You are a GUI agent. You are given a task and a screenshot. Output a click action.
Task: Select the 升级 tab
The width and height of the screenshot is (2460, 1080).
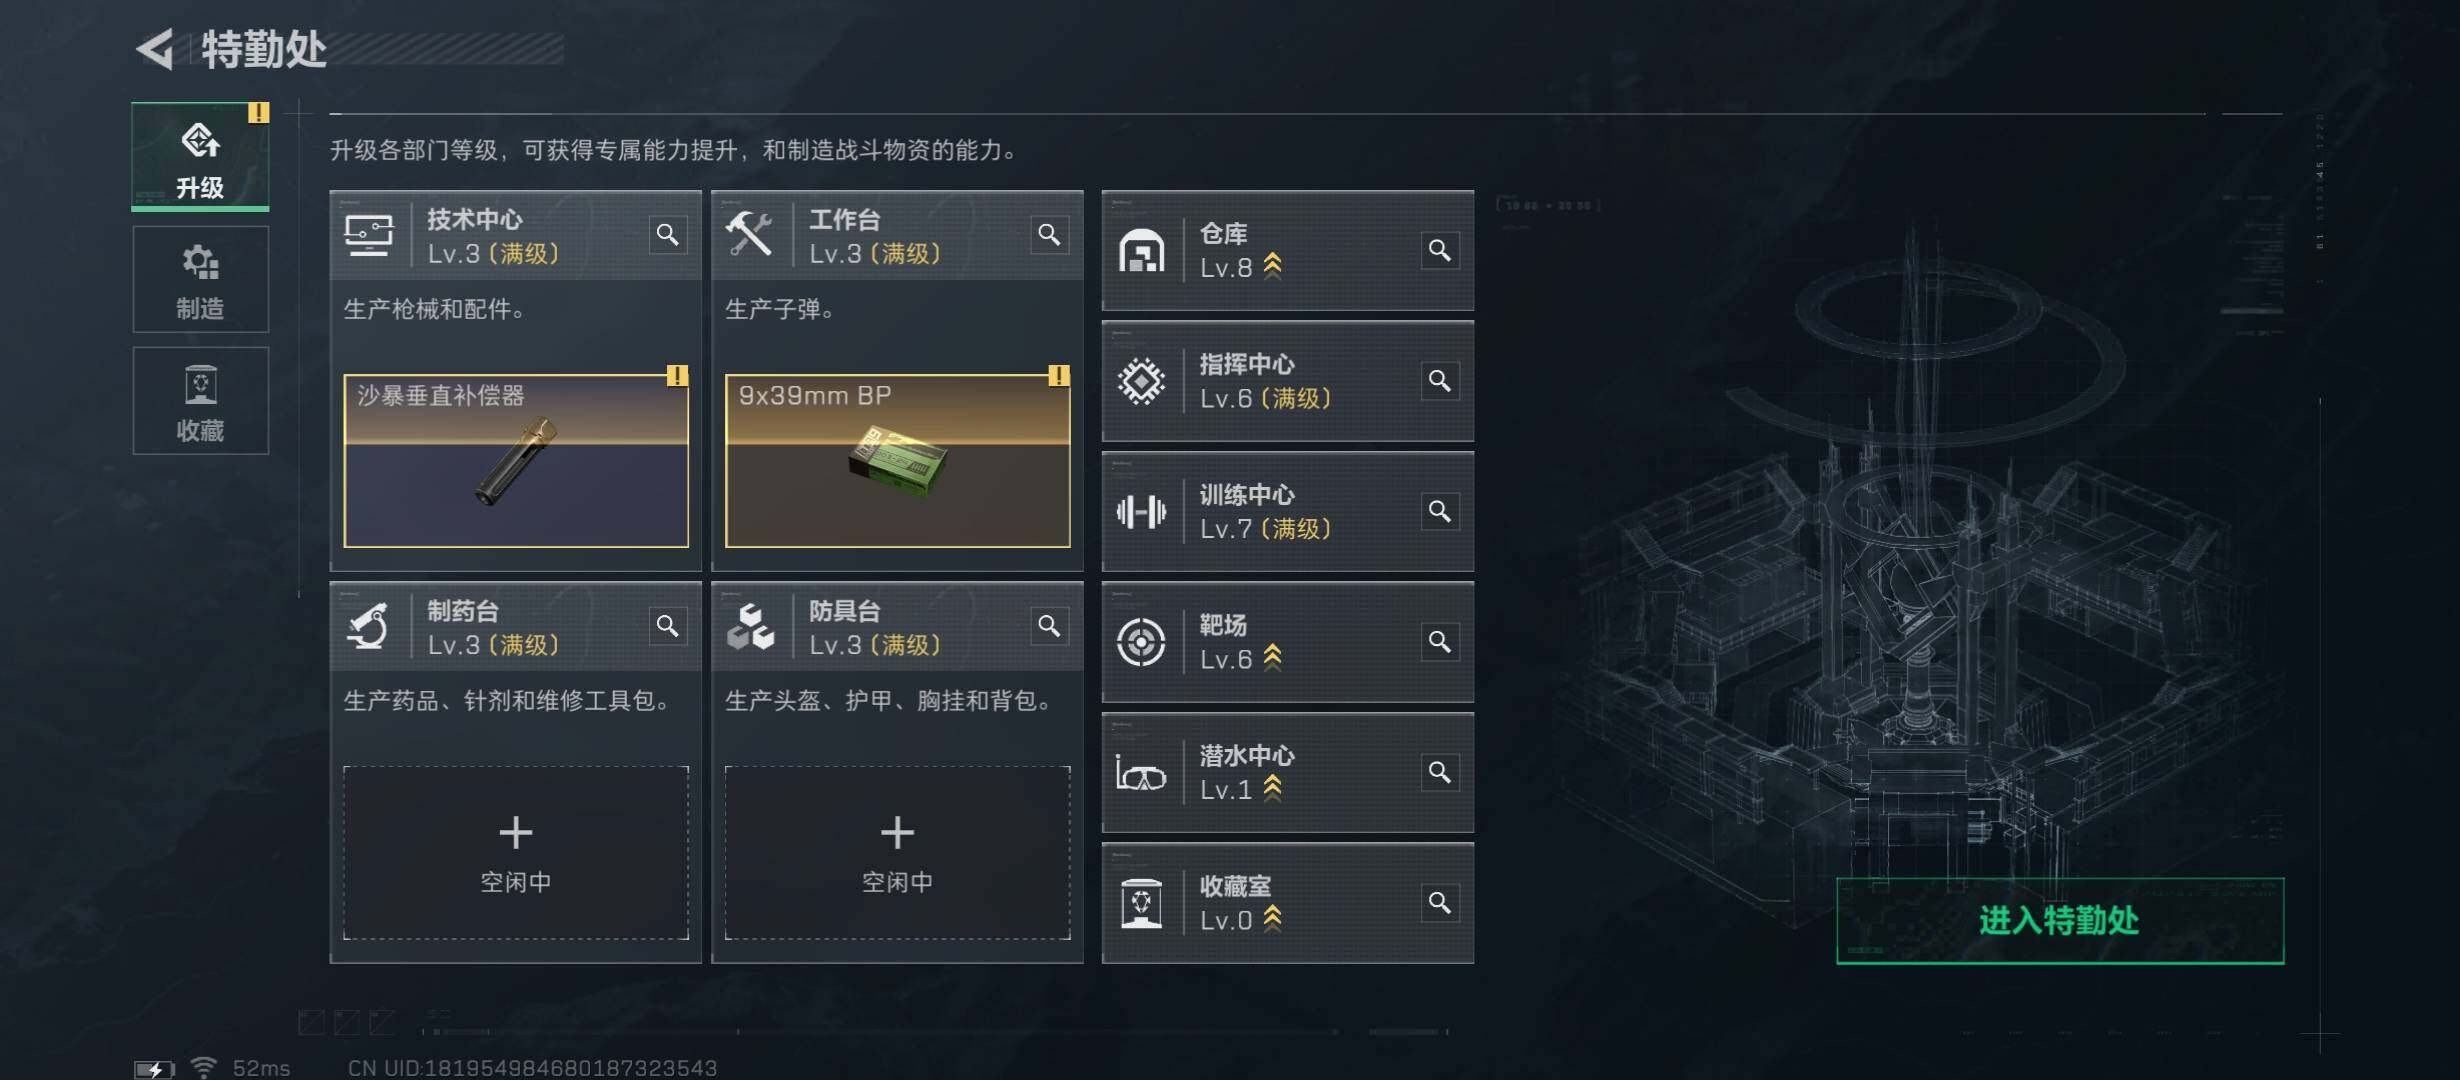[200, 157]
